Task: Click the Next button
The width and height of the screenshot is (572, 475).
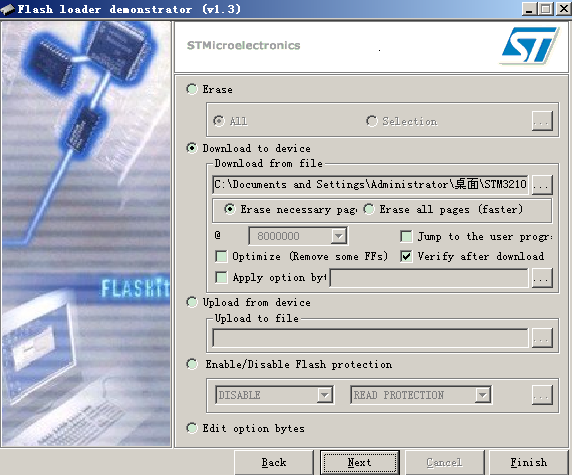Action: click(360, 463)
